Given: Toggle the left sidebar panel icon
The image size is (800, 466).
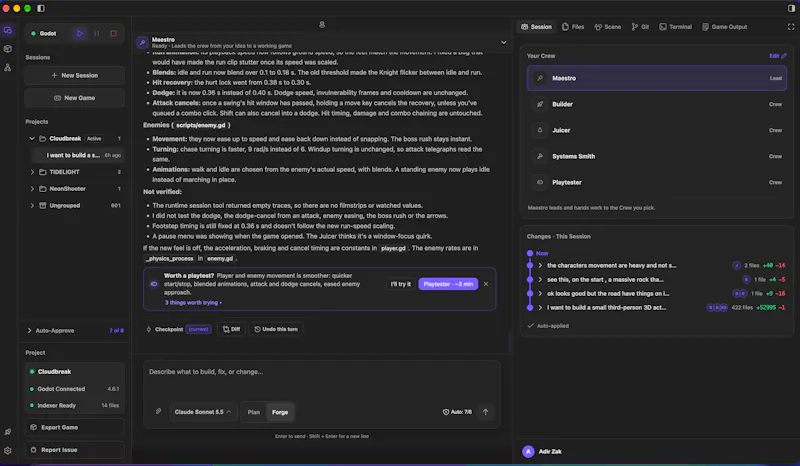Looking at the screenshot, I should point(41,8).
